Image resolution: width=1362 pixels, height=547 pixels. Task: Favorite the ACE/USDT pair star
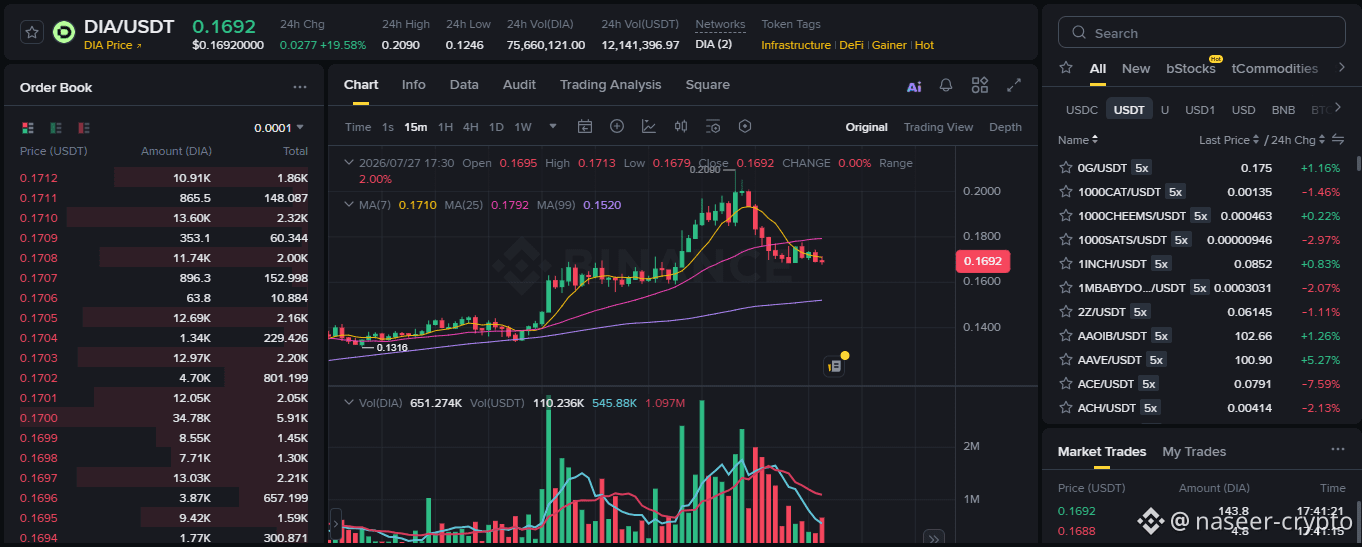tap(1066, 384)
